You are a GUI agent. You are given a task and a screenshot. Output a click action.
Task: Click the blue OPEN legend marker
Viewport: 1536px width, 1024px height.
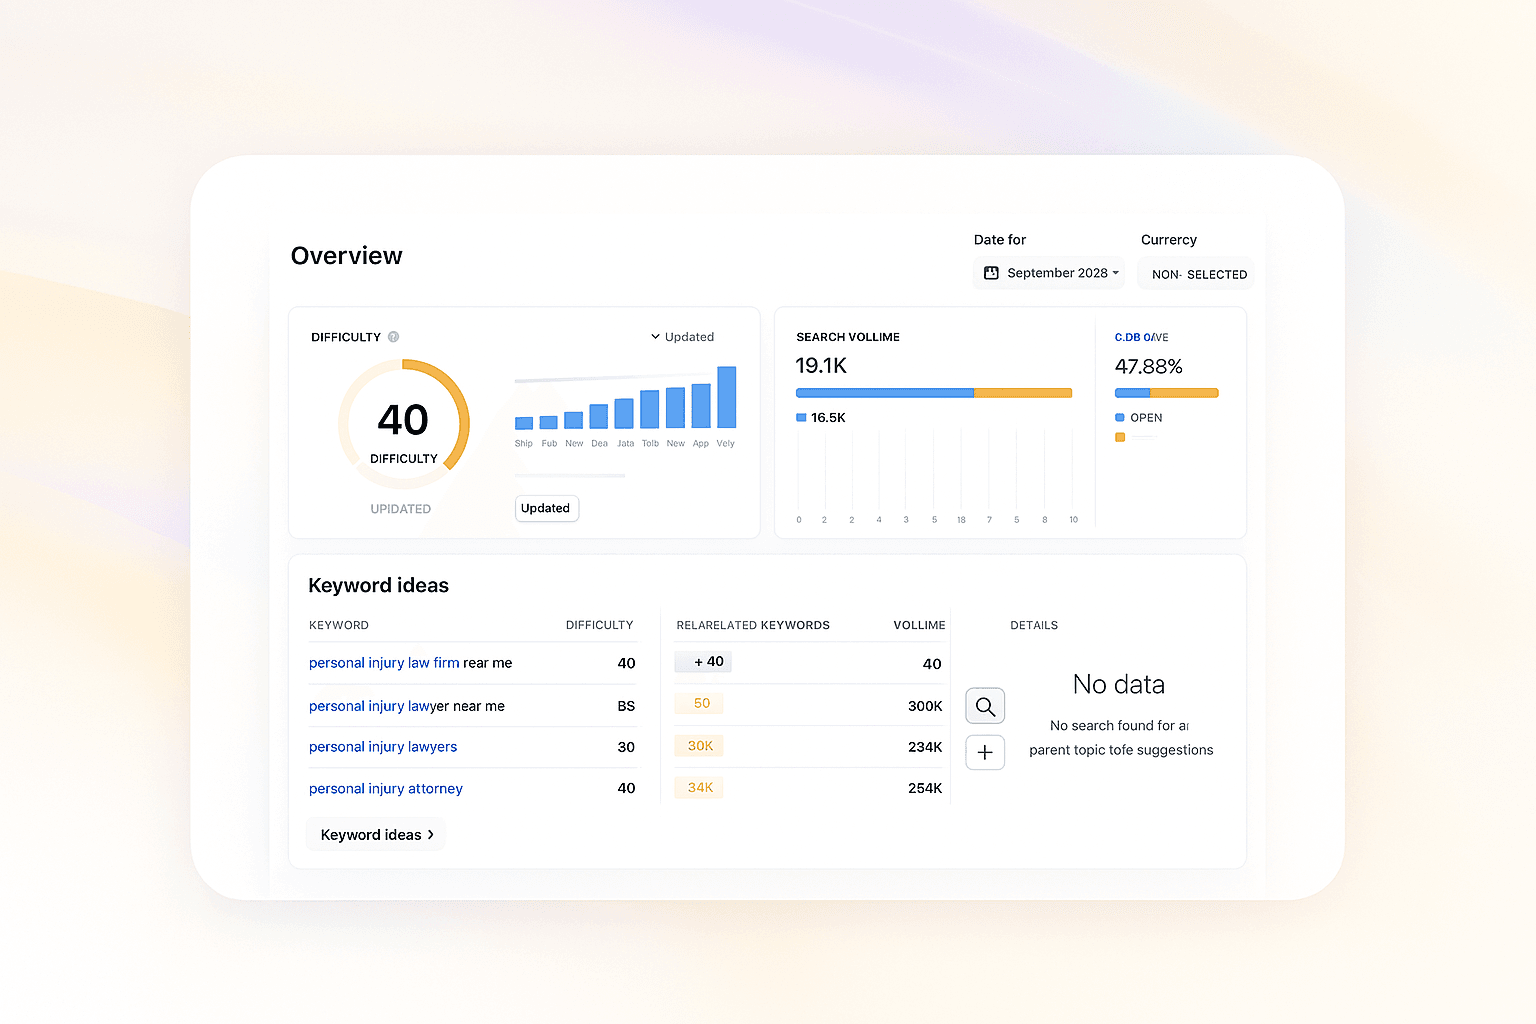point(1120,417)
